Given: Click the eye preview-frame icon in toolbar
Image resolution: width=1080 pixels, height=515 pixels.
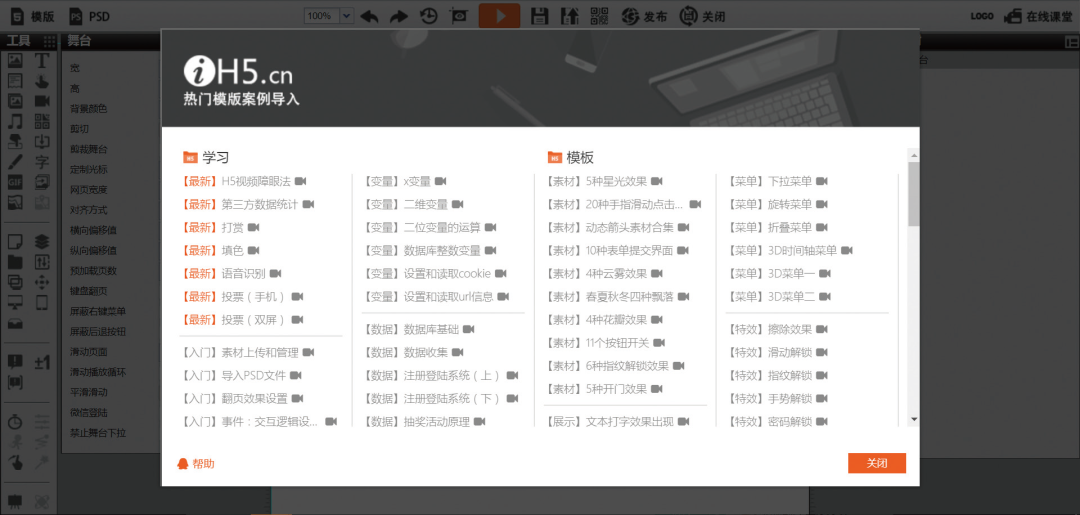Looking at the screenshot, I should pyautogui.click(x=458, y=17).
